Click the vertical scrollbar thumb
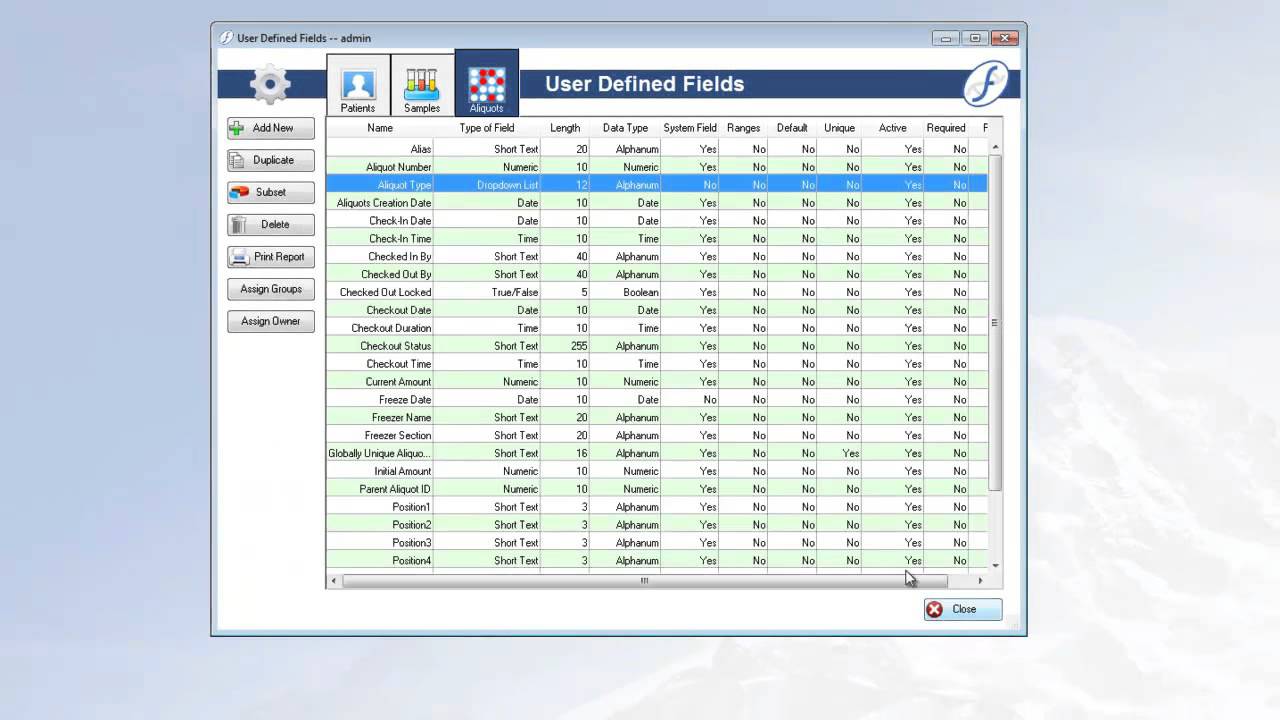Viewport: 1280px width, 720px height. point(995,322)
